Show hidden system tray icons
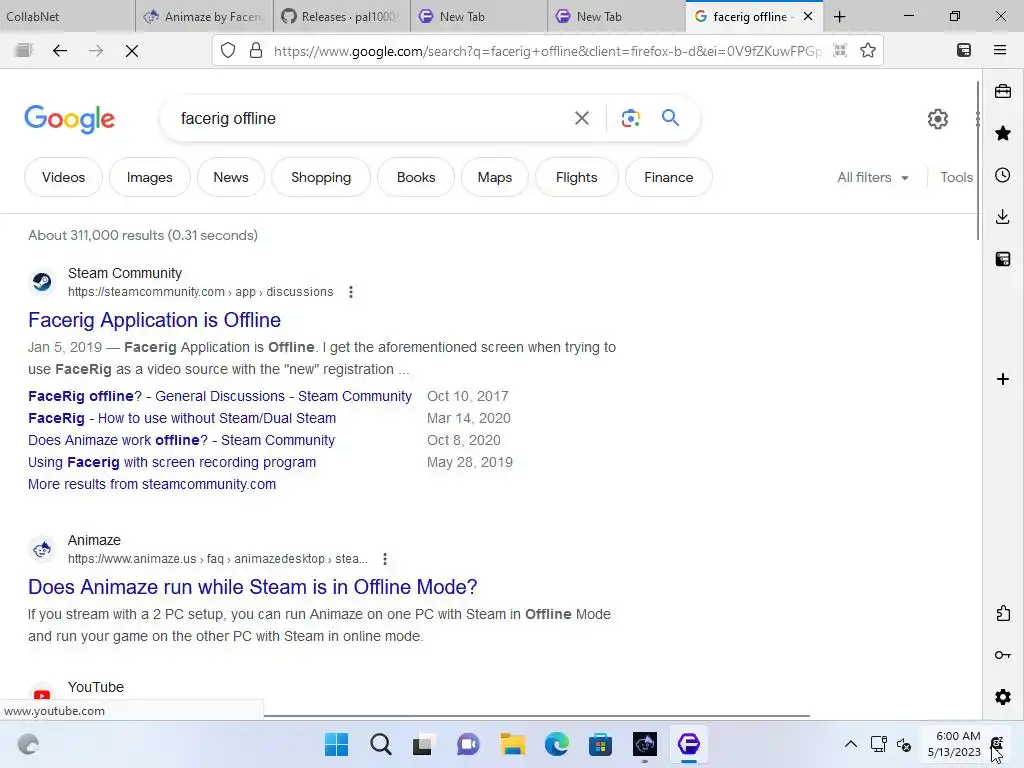The image size is (1024, 768). (850, 744)
